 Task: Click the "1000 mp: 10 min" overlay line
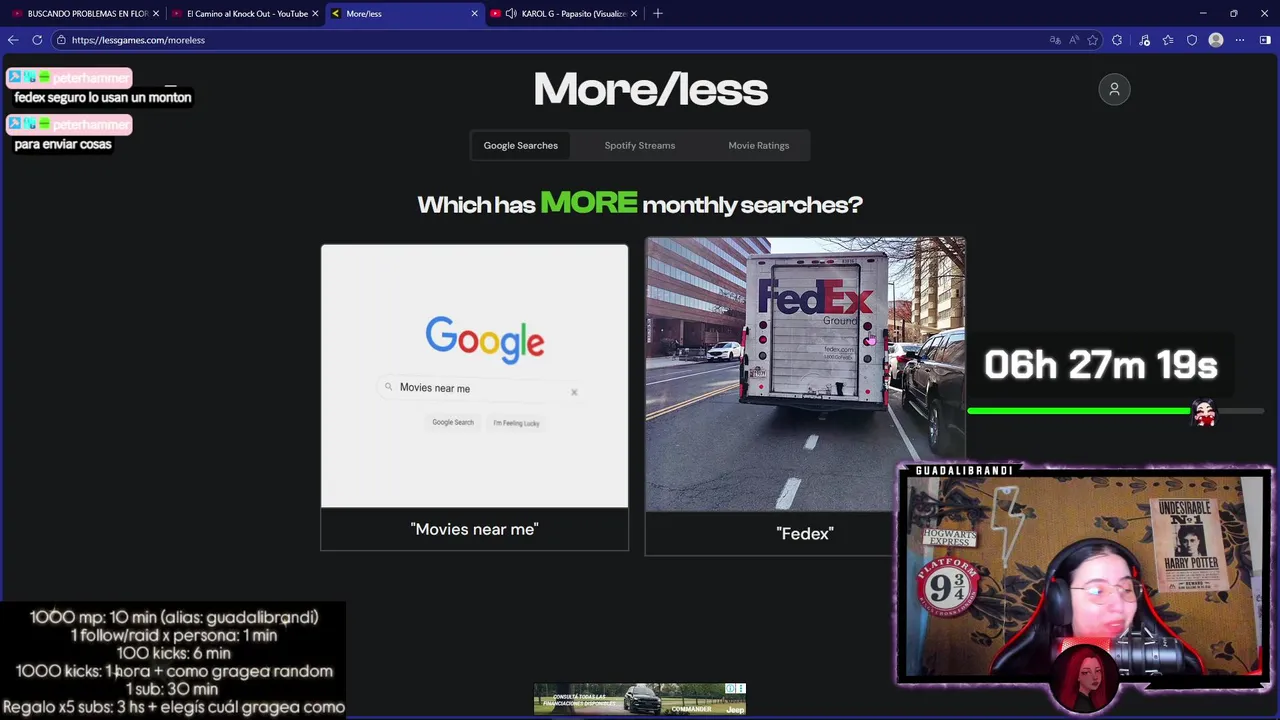tap(174, 617)
